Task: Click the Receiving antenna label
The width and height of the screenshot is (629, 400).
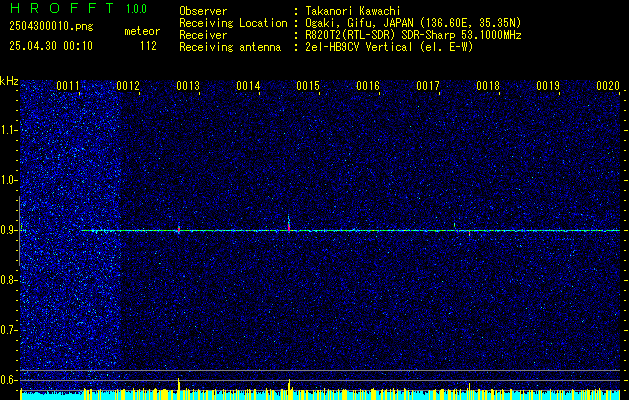Action: (230, 47)
